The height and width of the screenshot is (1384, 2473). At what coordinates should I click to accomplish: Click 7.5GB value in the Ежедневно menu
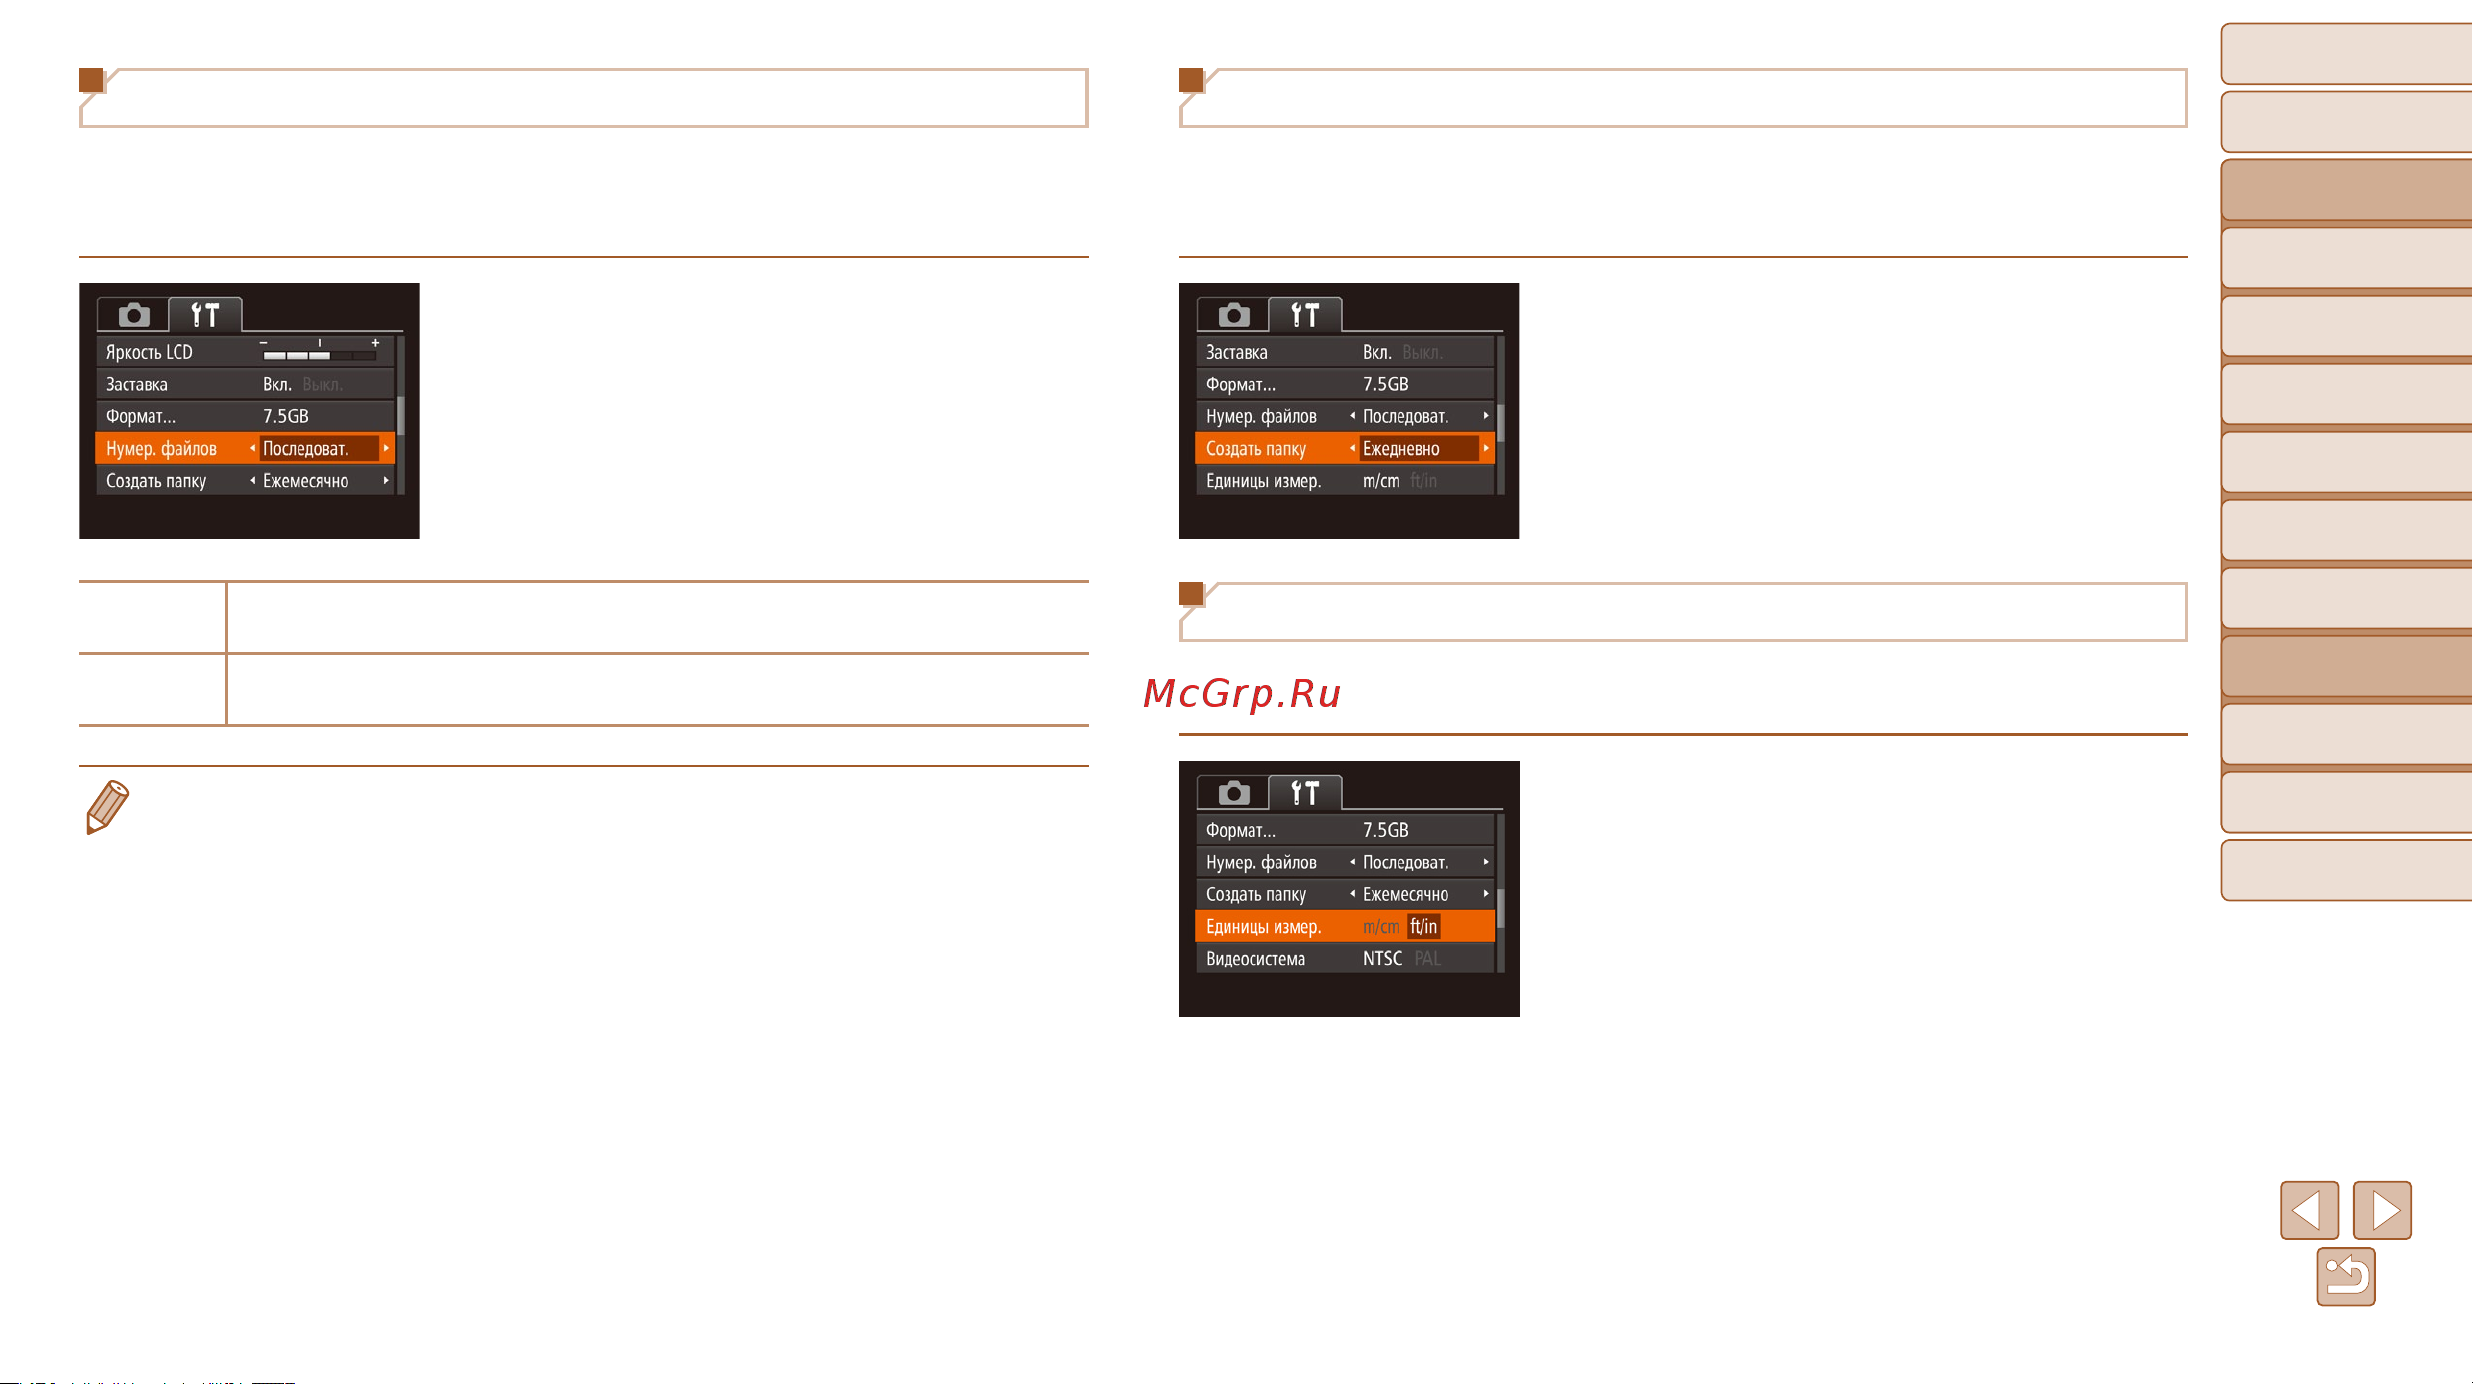pyautogui.click(x=1385, y=384)
